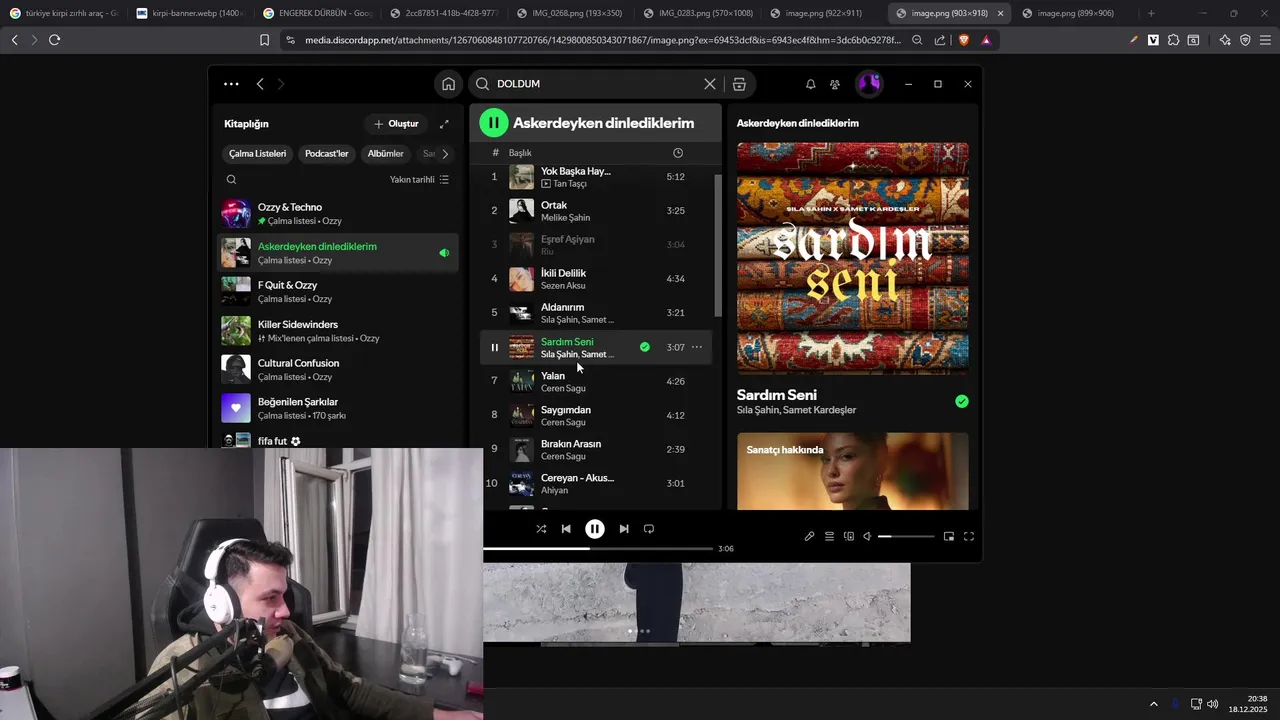Image resolution: width=1280 pixels, height=720 pixels.
Task: Enter fullscreen mode in Spotify player
Action: pos(969,537)
